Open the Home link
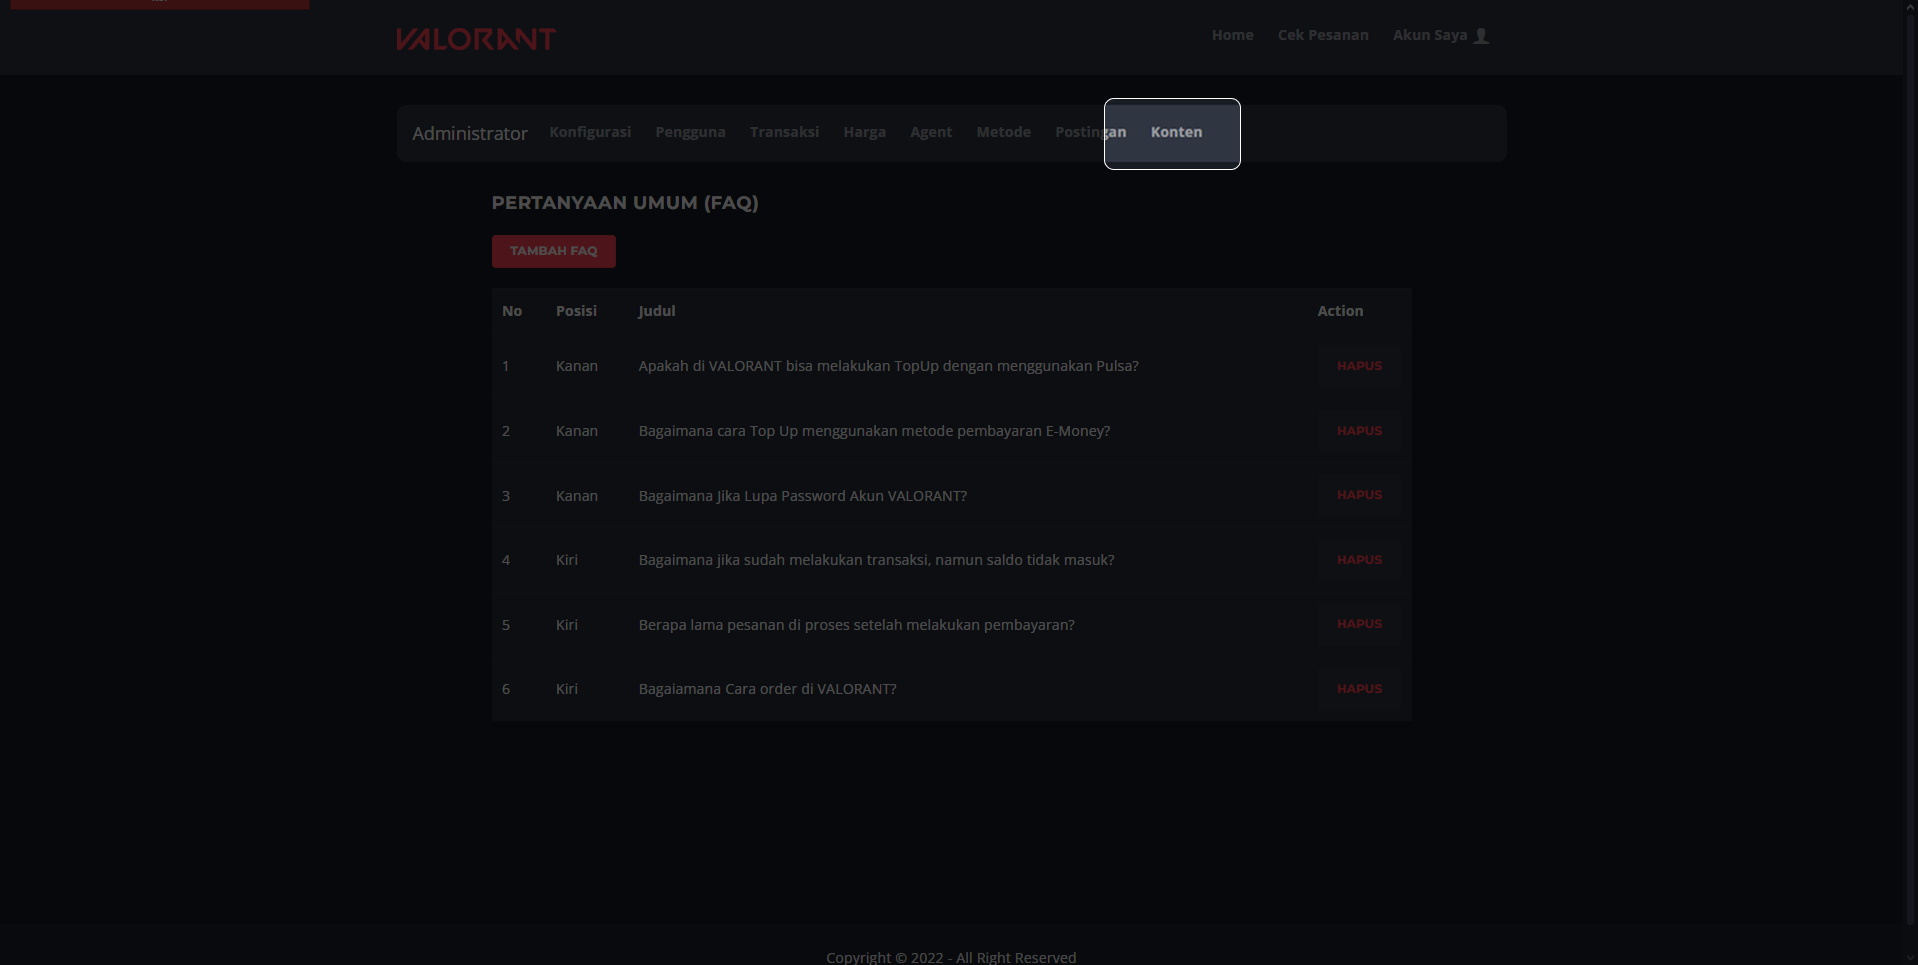 coord(1232,35)
